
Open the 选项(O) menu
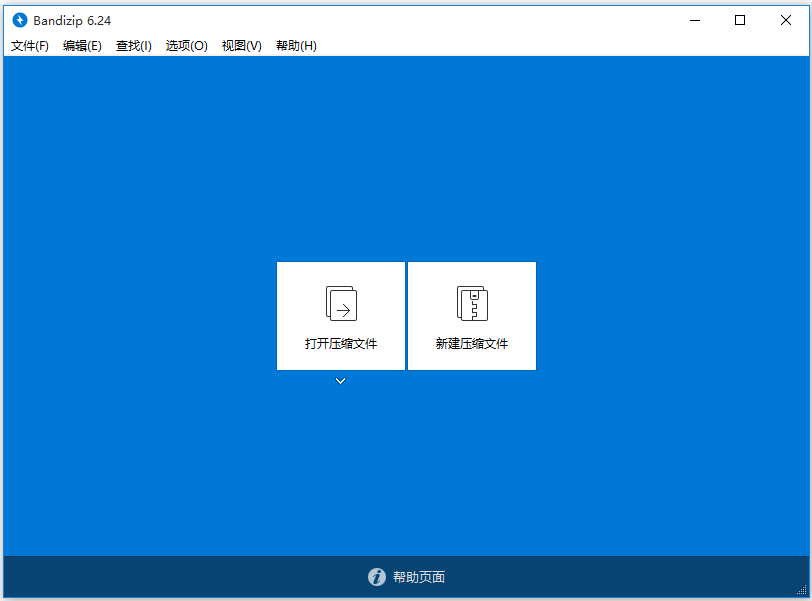186,45
